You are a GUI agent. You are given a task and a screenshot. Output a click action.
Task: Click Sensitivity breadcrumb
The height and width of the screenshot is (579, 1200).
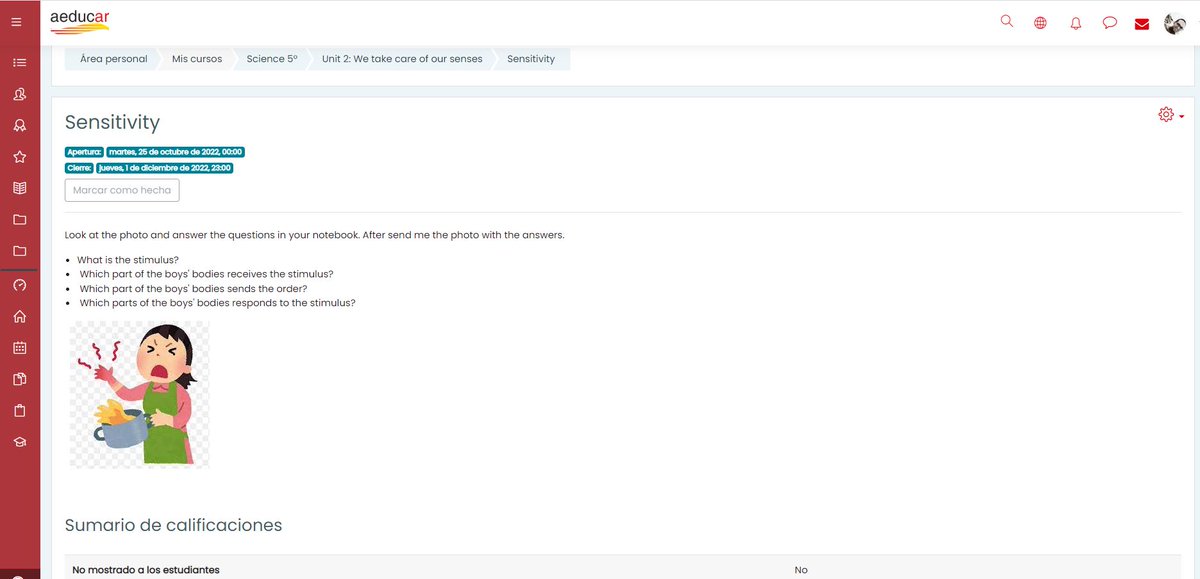(531, 59)
